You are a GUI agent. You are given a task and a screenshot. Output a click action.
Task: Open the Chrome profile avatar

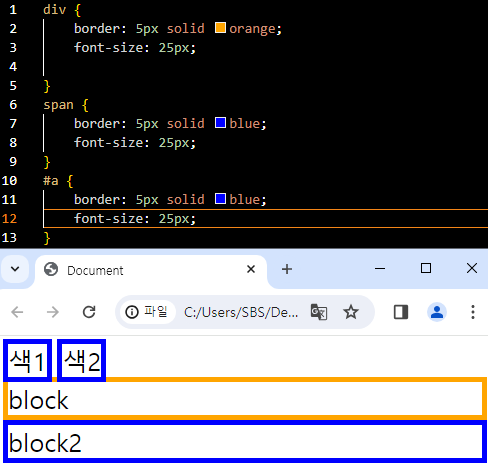tap(437, 312)
